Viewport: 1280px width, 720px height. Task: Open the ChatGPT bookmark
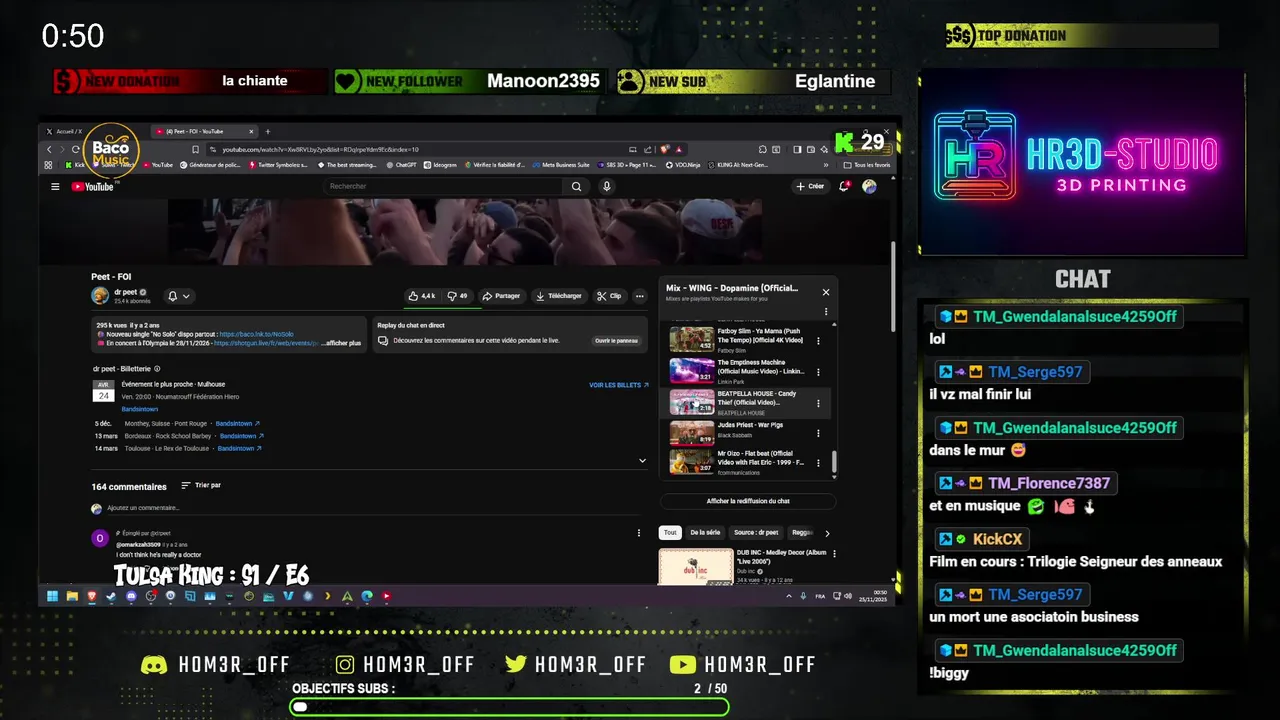click(402, 165)
